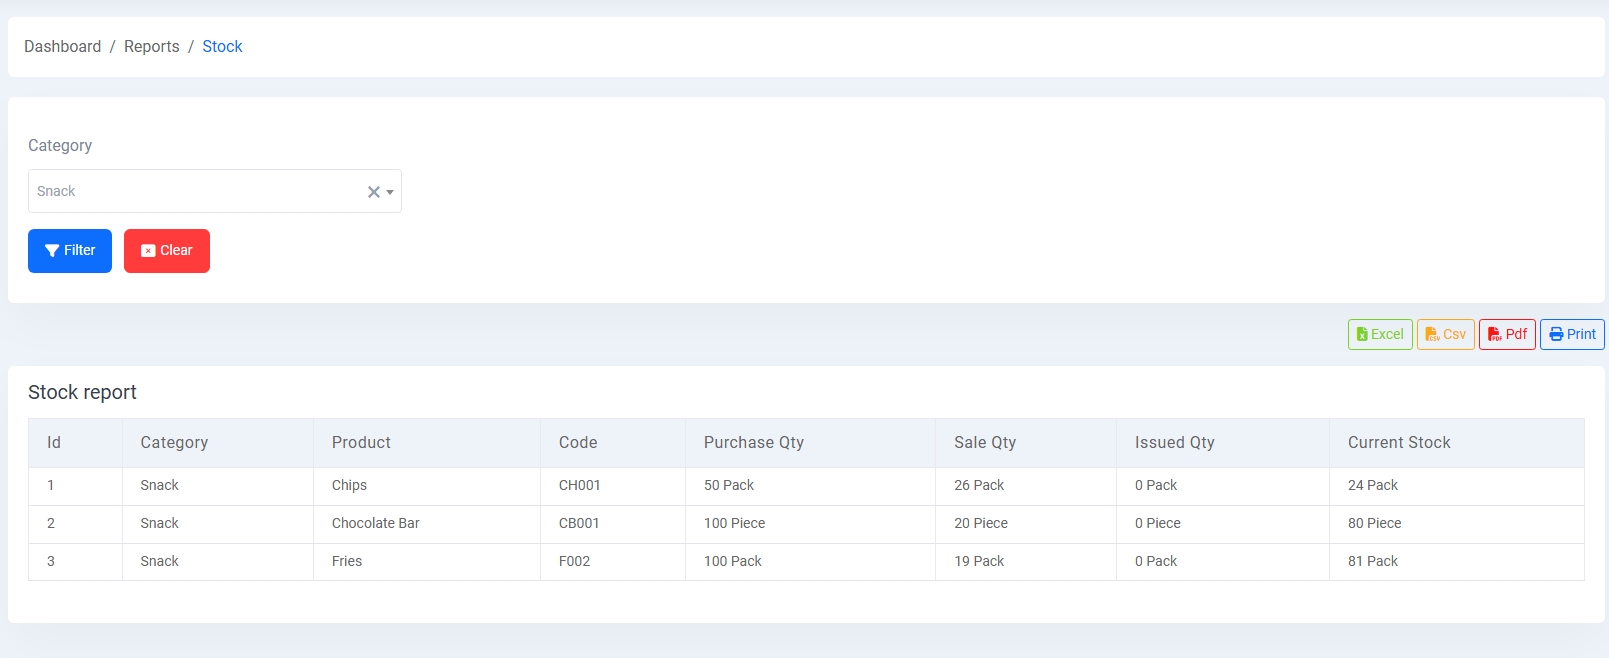Remove the Snack selection with the X
Image resolution: width=1609 pixels, height=658 pixels.
click(x=373, y=192)
